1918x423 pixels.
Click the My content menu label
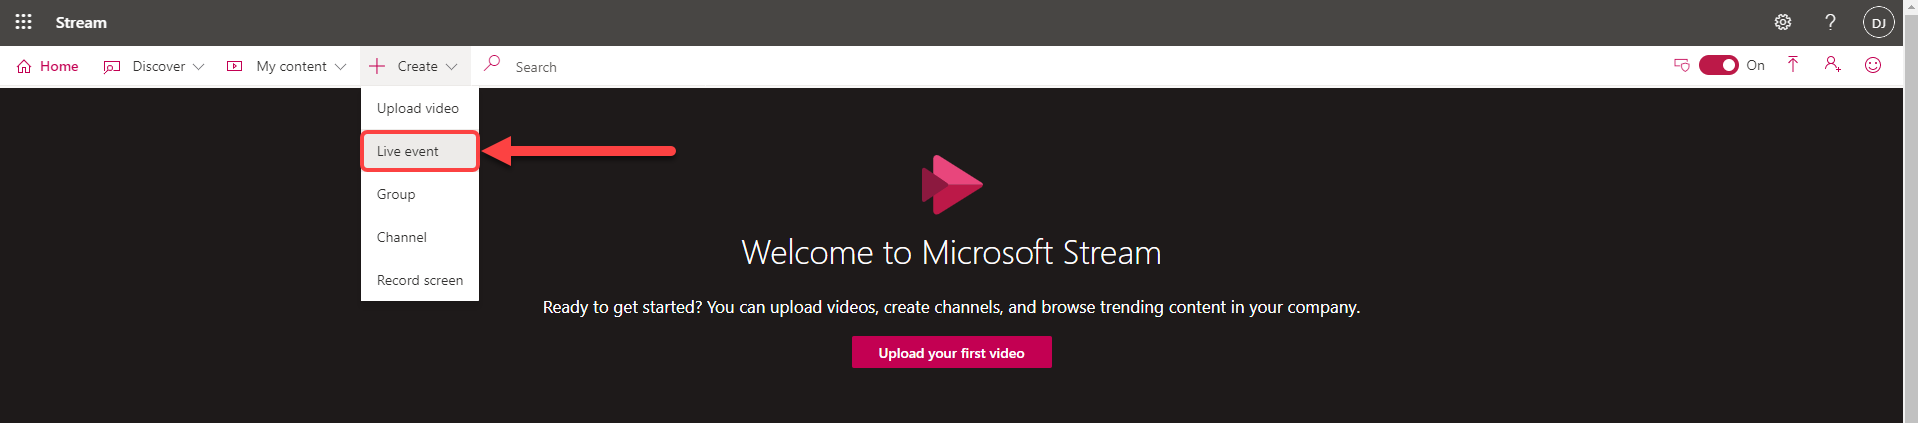(x=291, y=66)
